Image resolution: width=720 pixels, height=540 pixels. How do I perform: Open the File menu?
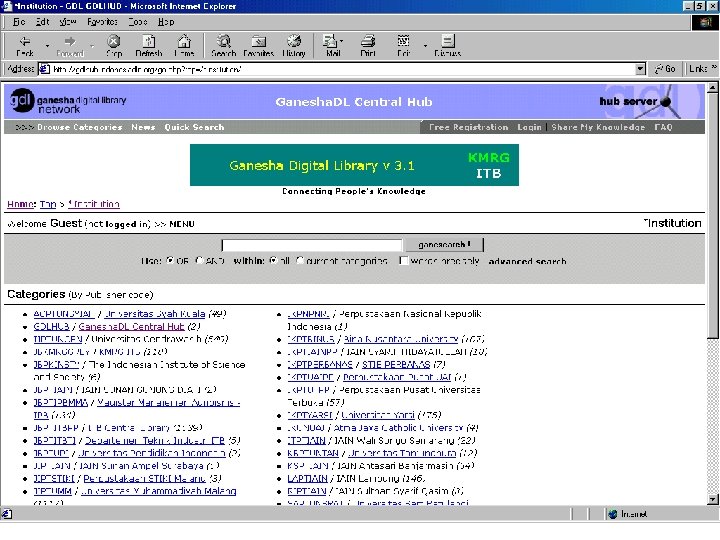coord(19,22)
